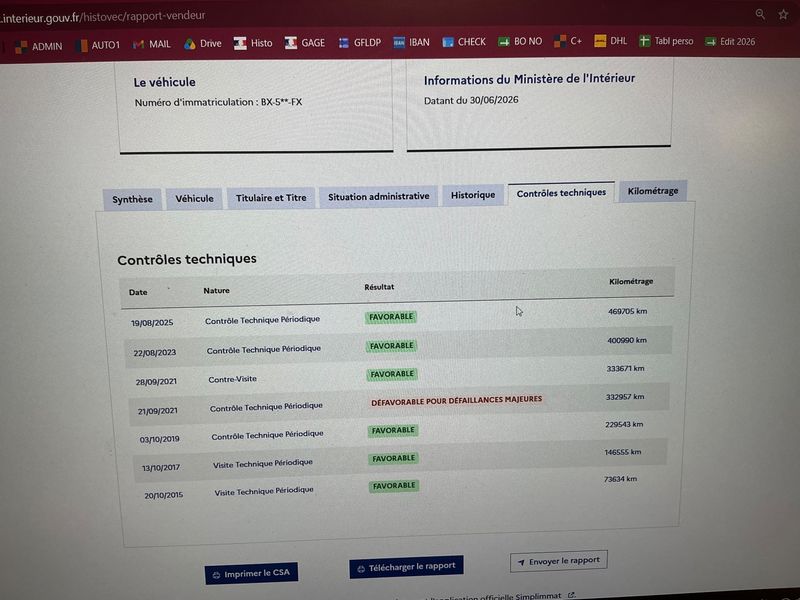Select the date 19/08/2025
The width and height of the screenshot is (800, 600).
pyautogui.click(x=152, y=323)
